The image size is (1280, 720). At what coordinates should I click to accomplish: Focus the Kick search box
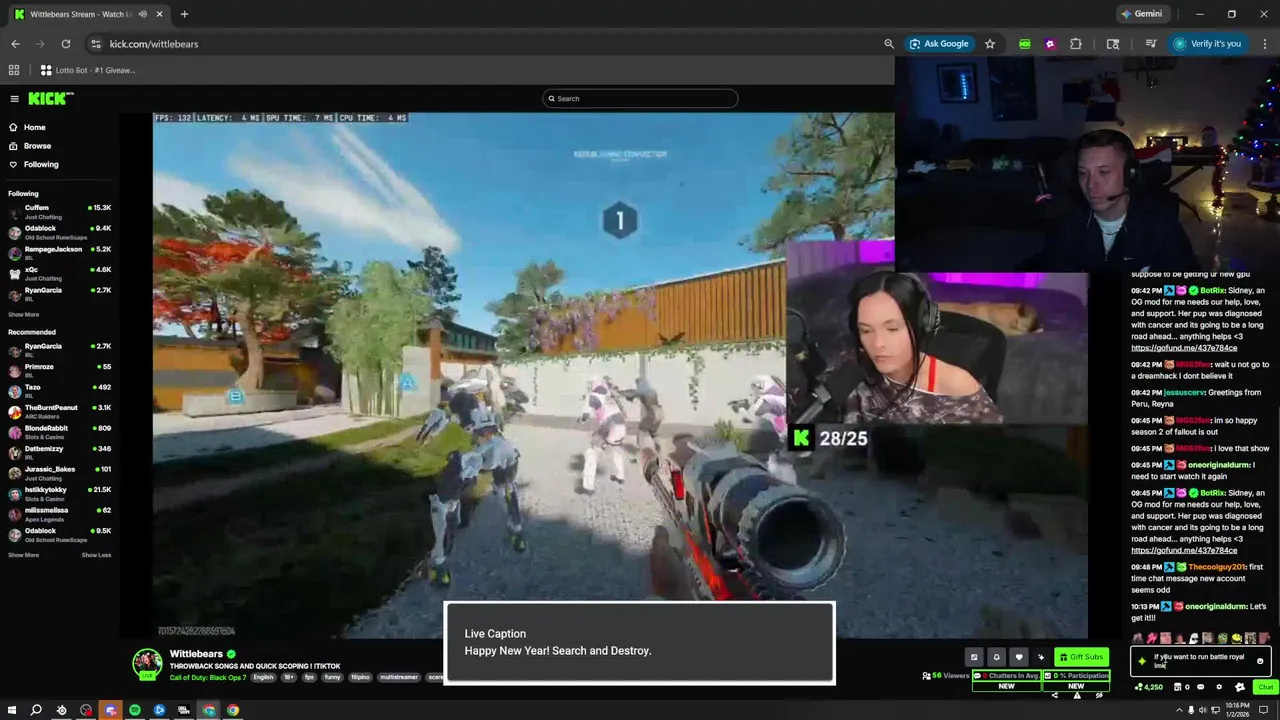click(x=640, y=98)
